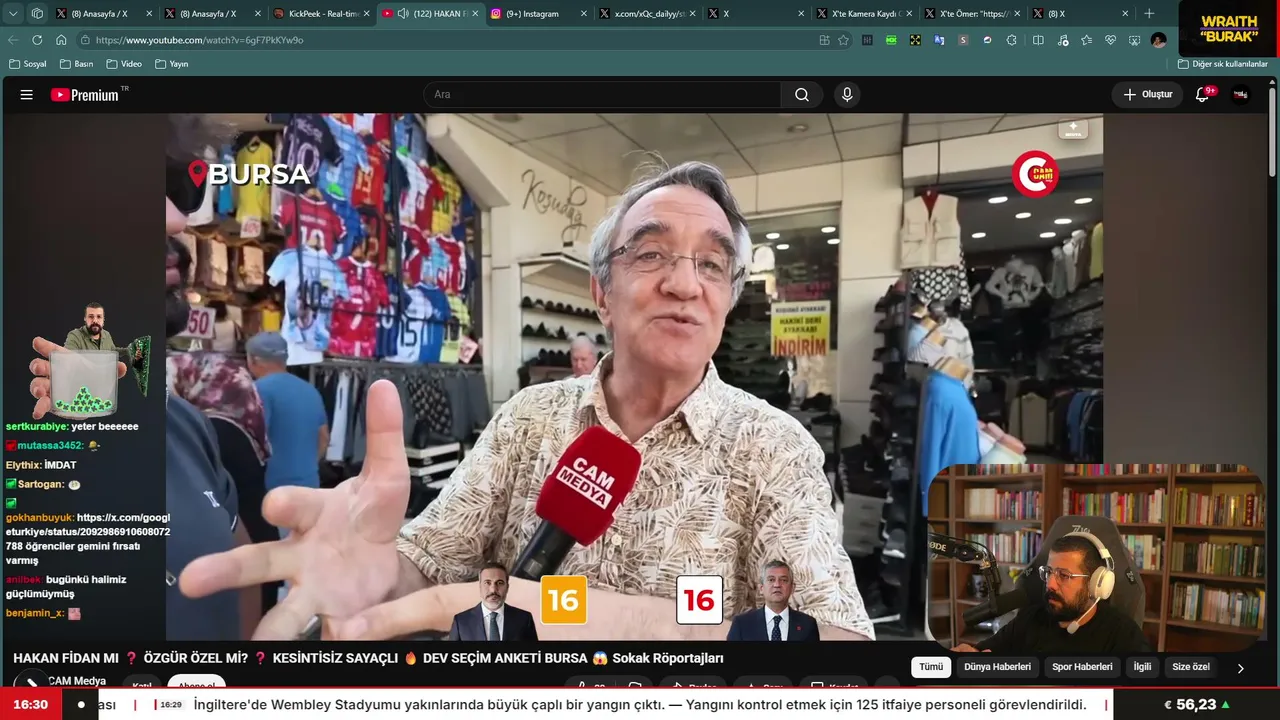Open the YouTube account avatar menu
Screen dimensions: 1280x720
(1241, 95)
